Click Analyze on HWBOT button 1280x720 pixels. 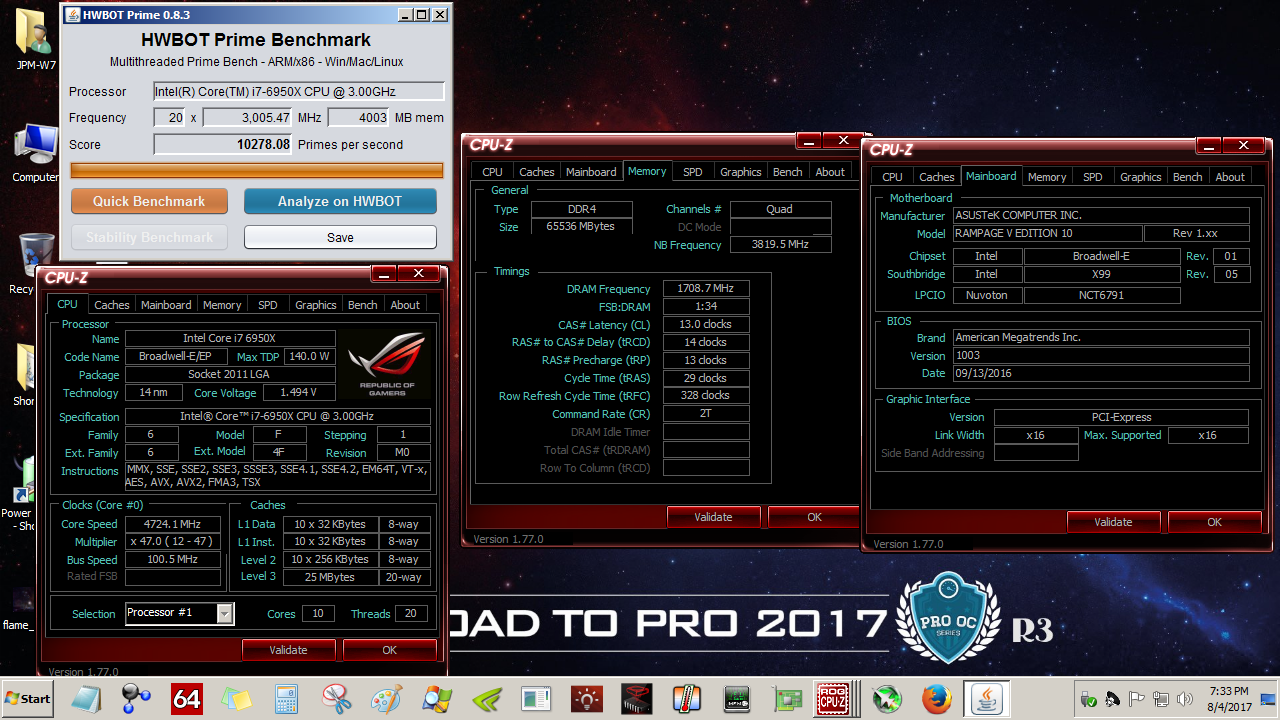[340, 201]
